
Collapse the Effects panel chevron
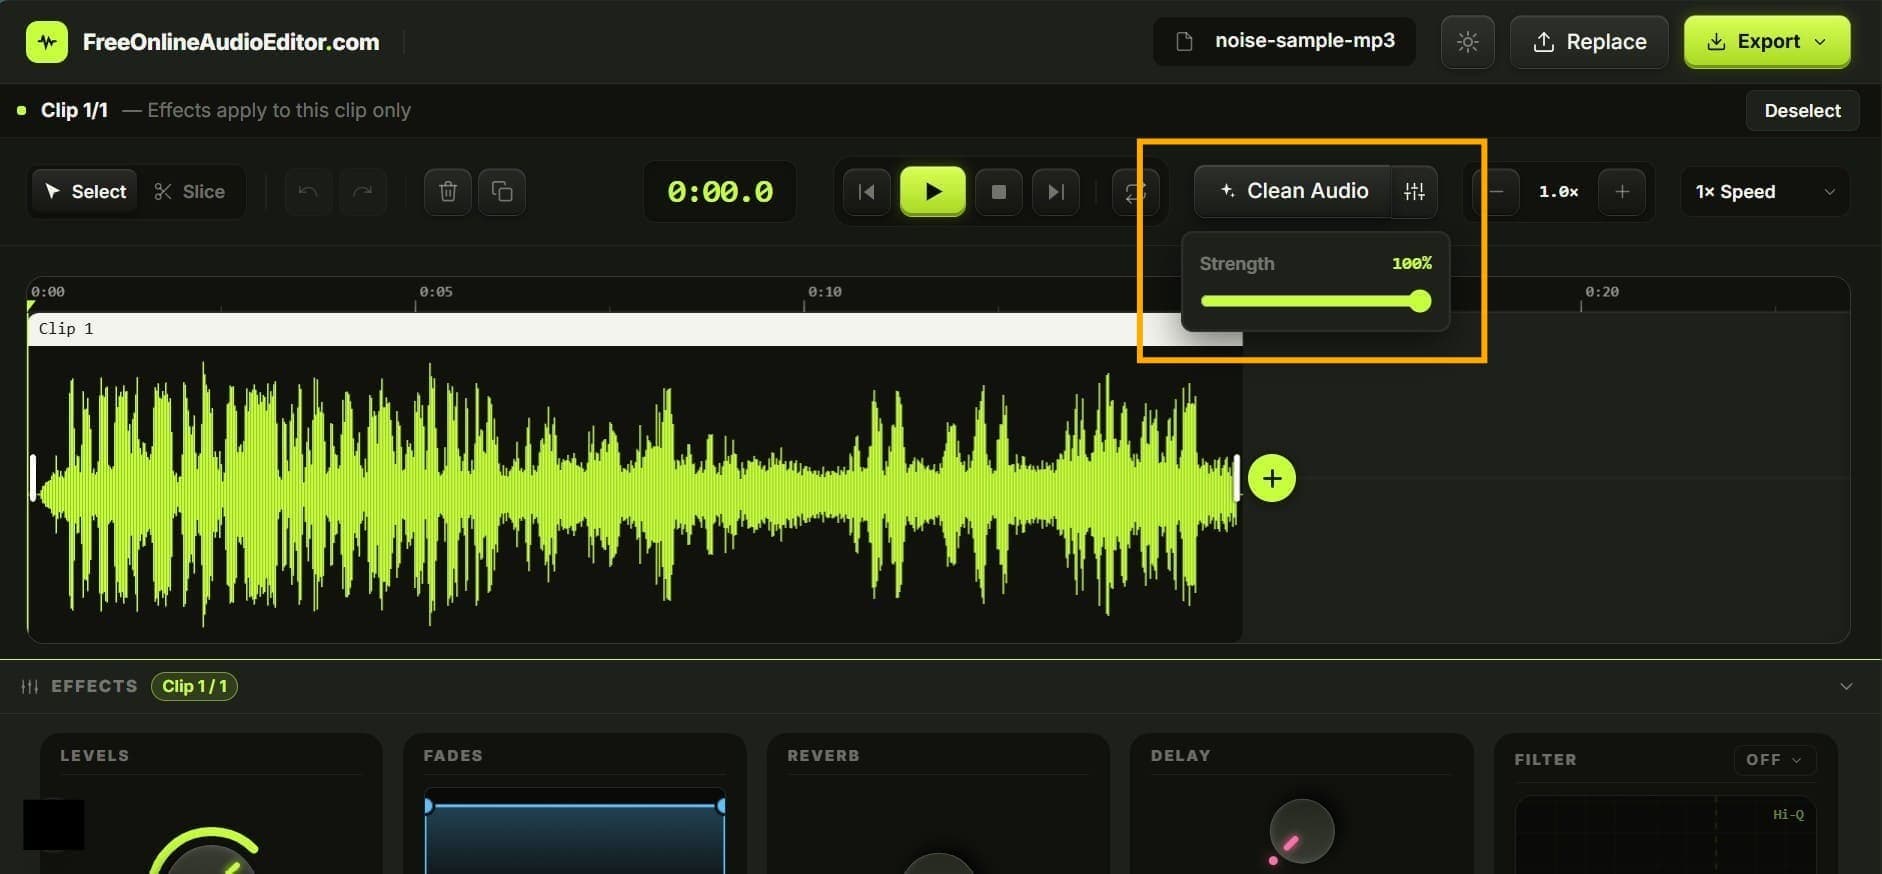(x=1846, y=686)
